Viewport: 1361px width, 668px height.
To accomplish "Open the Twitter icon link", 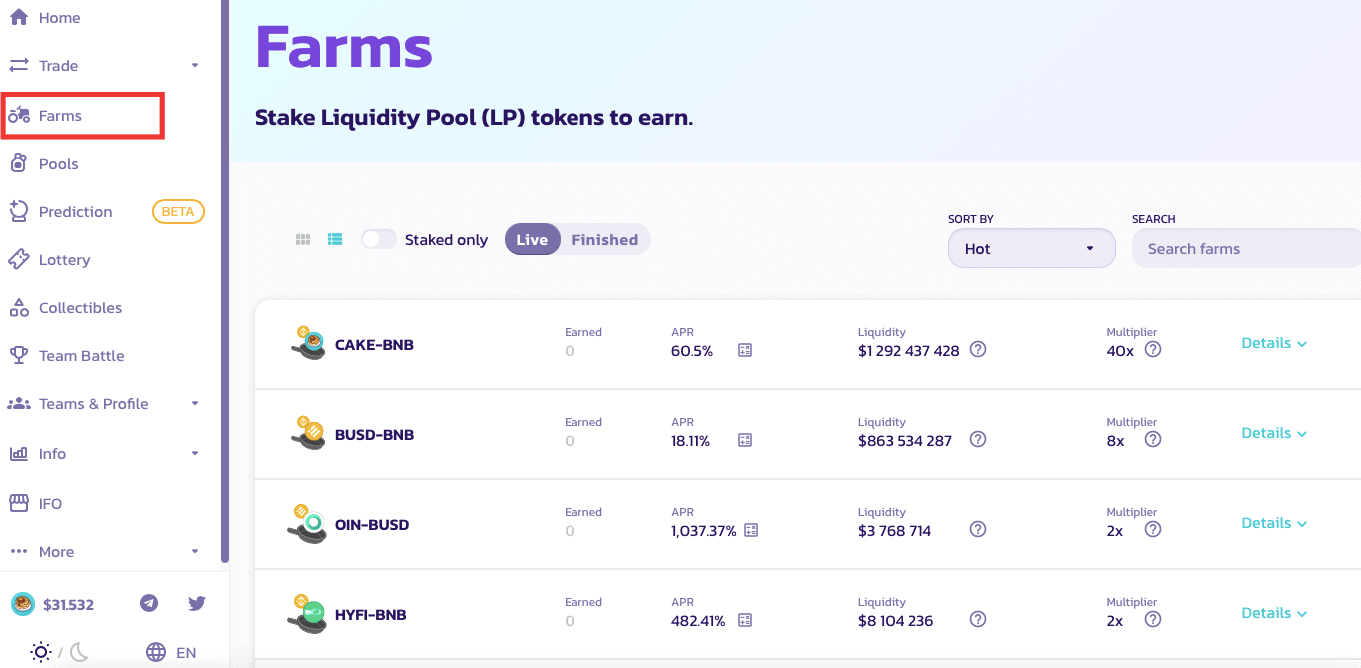I will click(197, 603).
